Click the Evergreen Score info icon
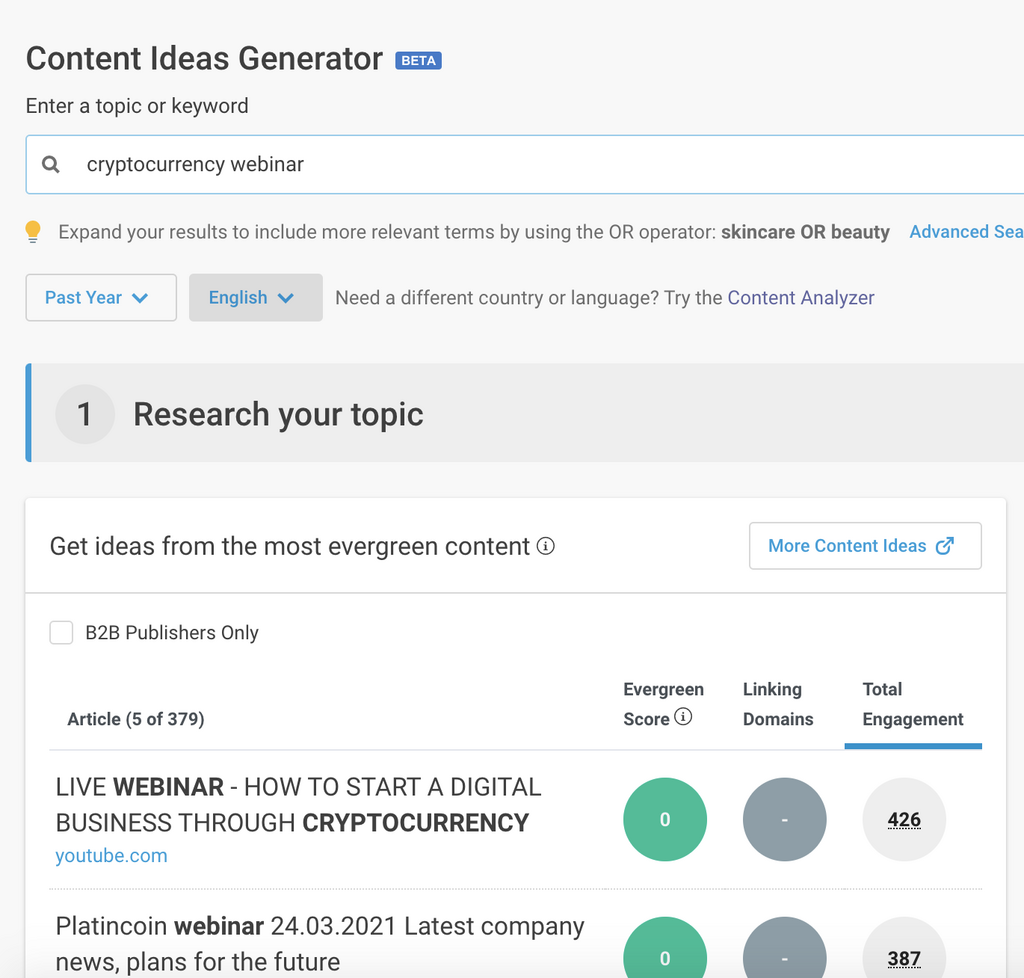The height and width of the screenshot is (978, 1024). click(683, 717)
